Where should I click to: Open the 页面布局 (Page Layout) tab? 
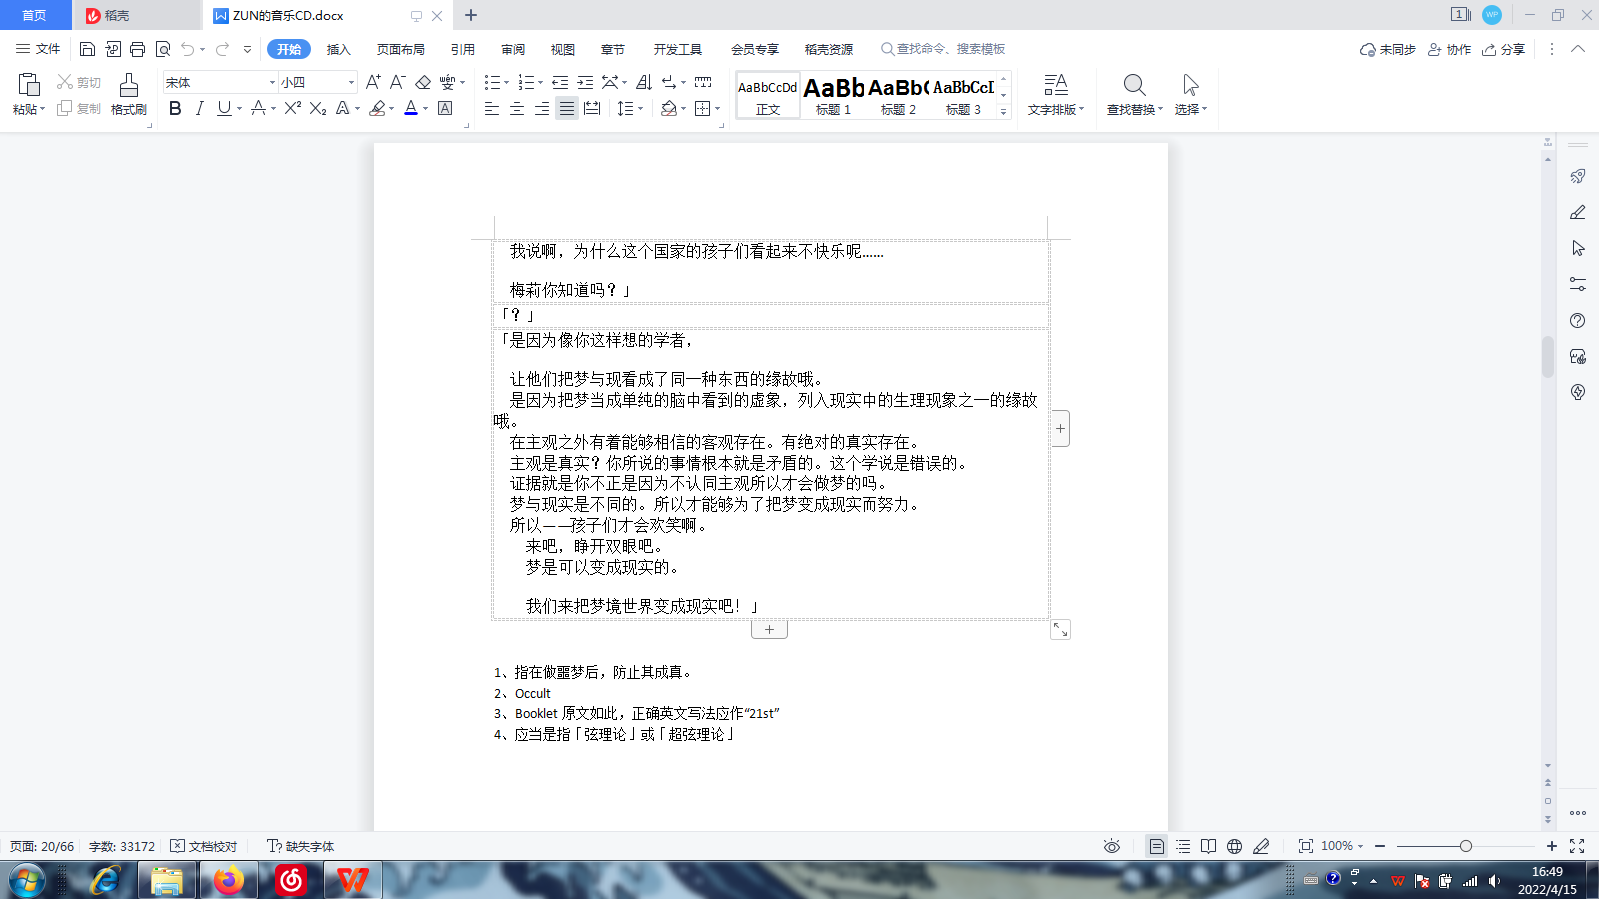click(400, 49)
